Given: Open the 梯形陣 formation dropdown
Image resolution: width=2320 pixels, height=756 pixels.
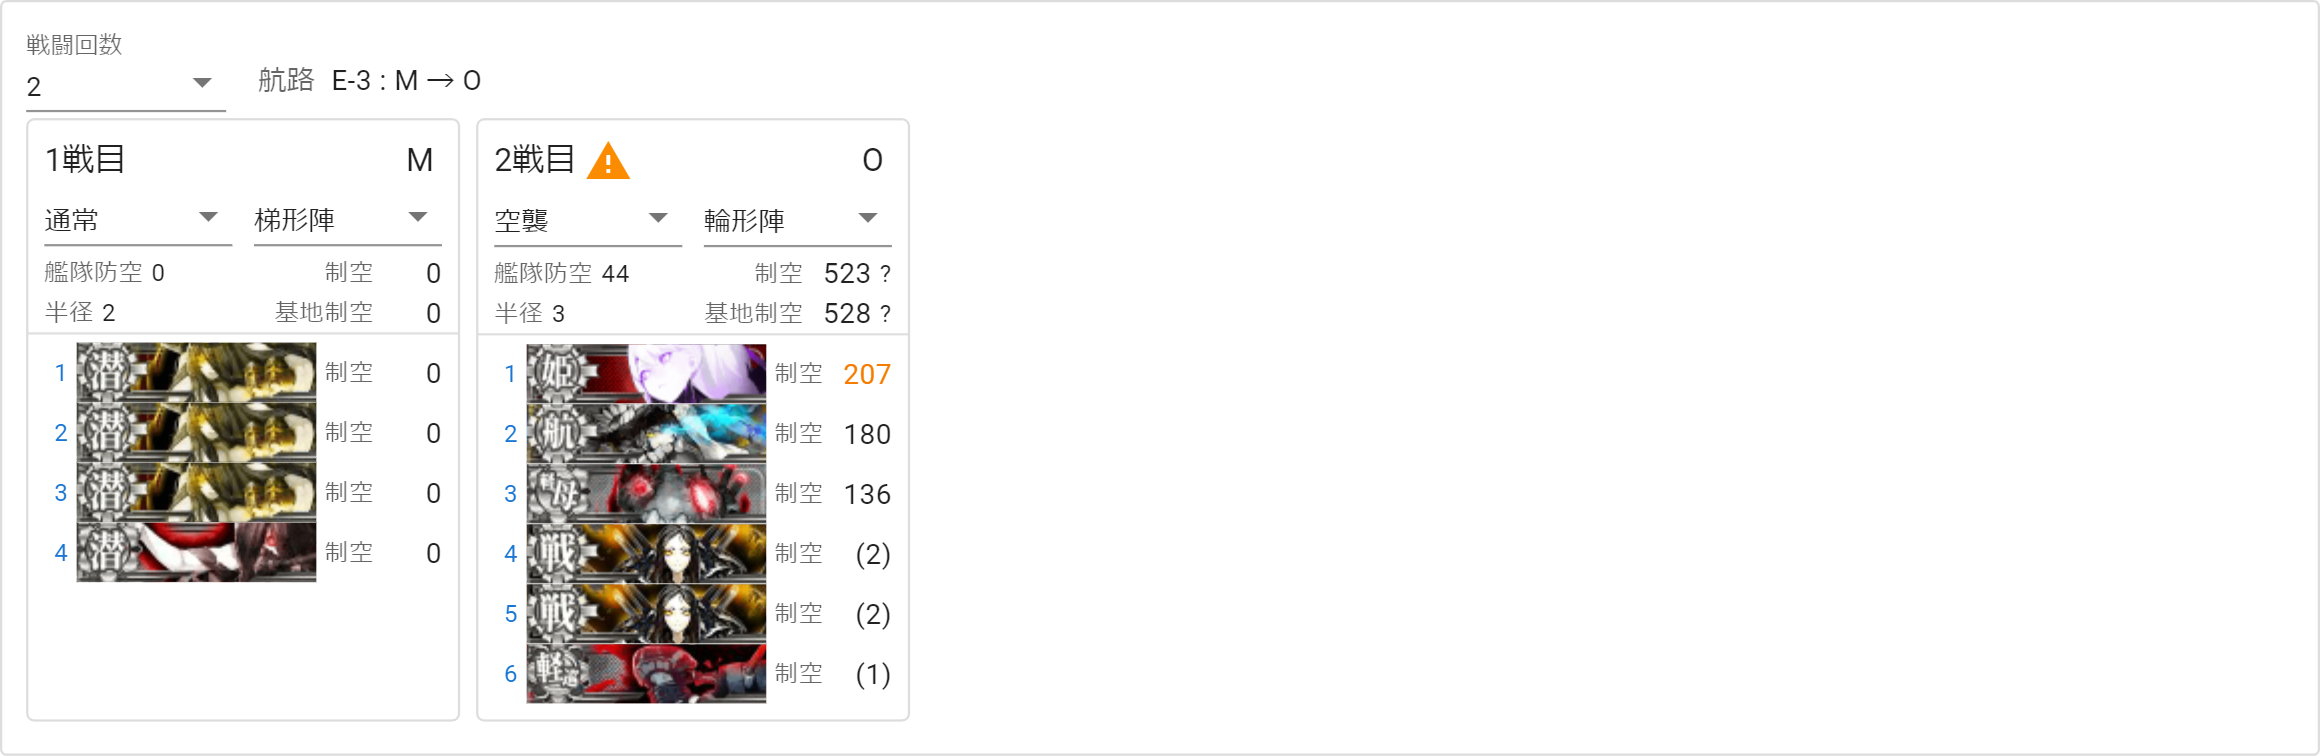Looking at the screenshot, I should [348, 220].
